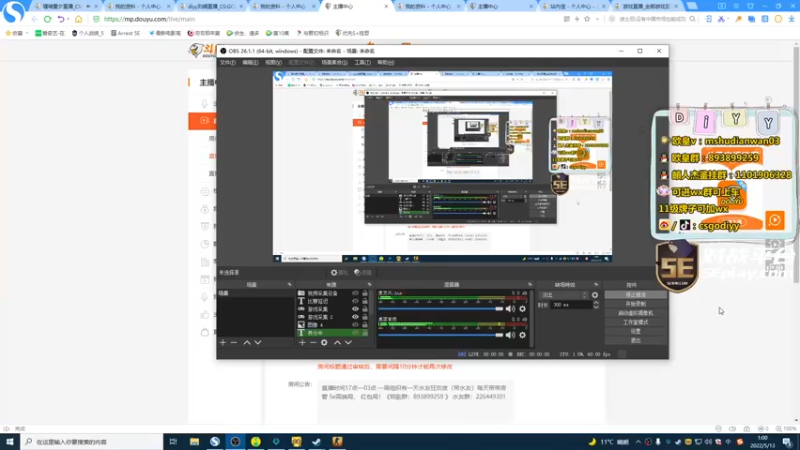Add a source with the plus icon in Sources panel
Image resolution: width=800 pixels, height=450 pixels.
303,342
